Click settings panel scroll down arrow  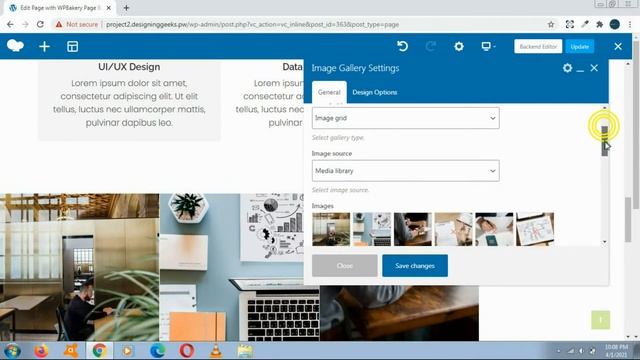tap(604, 242)
